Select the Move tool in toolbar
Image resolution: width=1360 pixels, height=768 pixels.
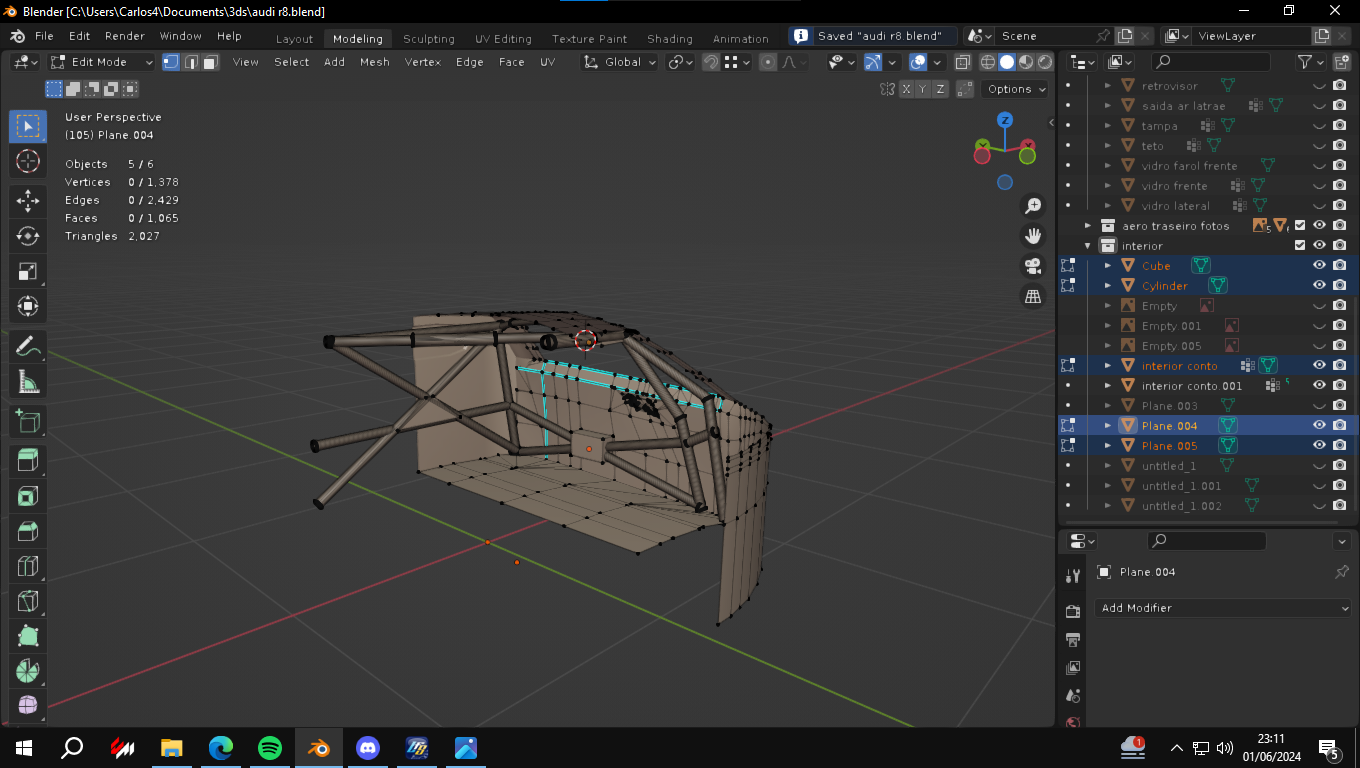coord(28,200)
